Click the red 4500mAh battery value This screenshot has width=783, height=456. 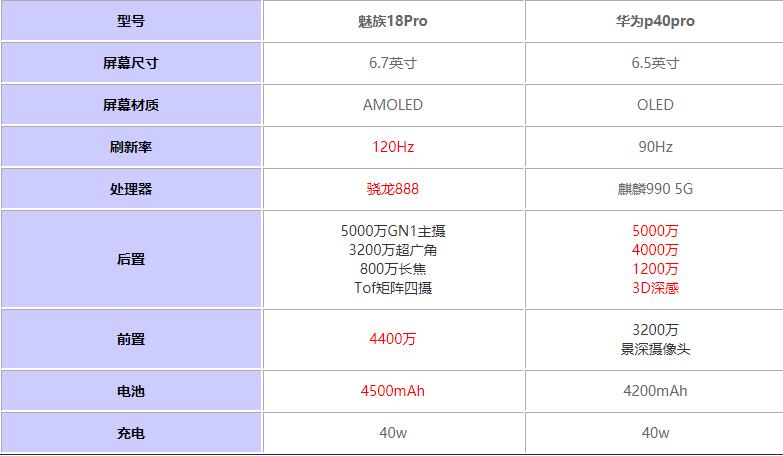coord(393,390)
